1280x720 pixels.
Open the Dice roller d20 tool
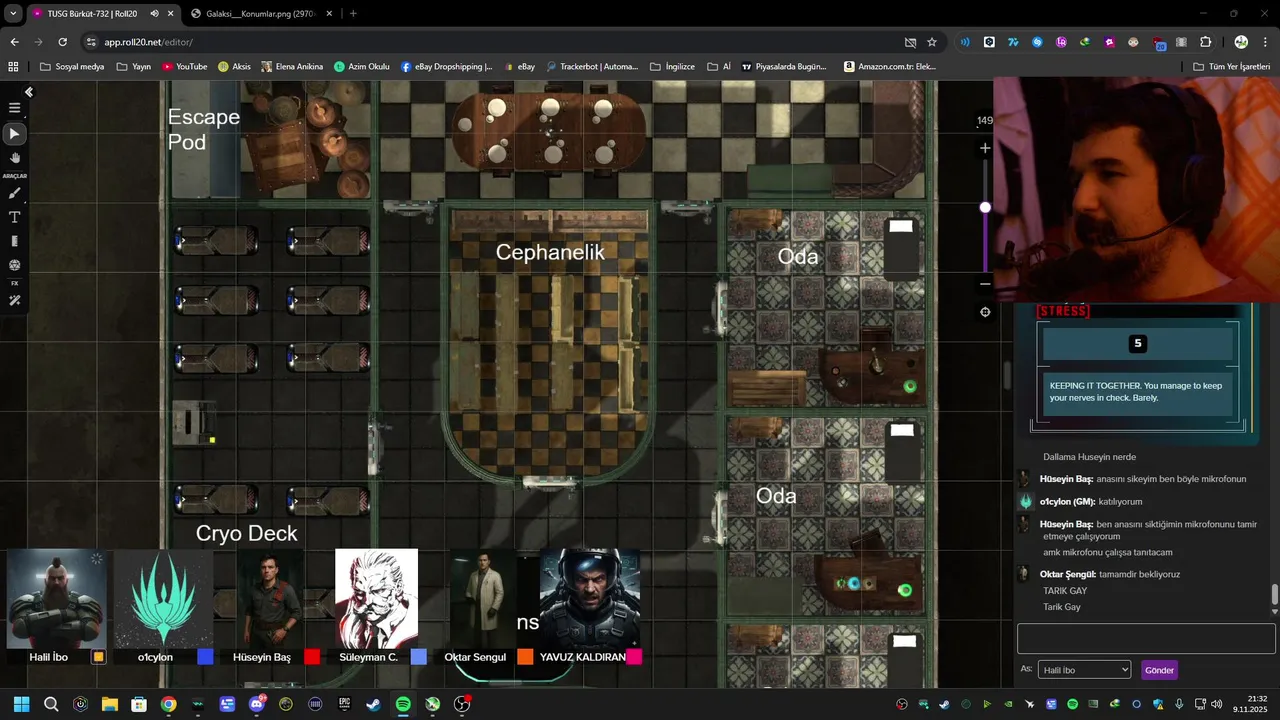(x=14, y=265)
